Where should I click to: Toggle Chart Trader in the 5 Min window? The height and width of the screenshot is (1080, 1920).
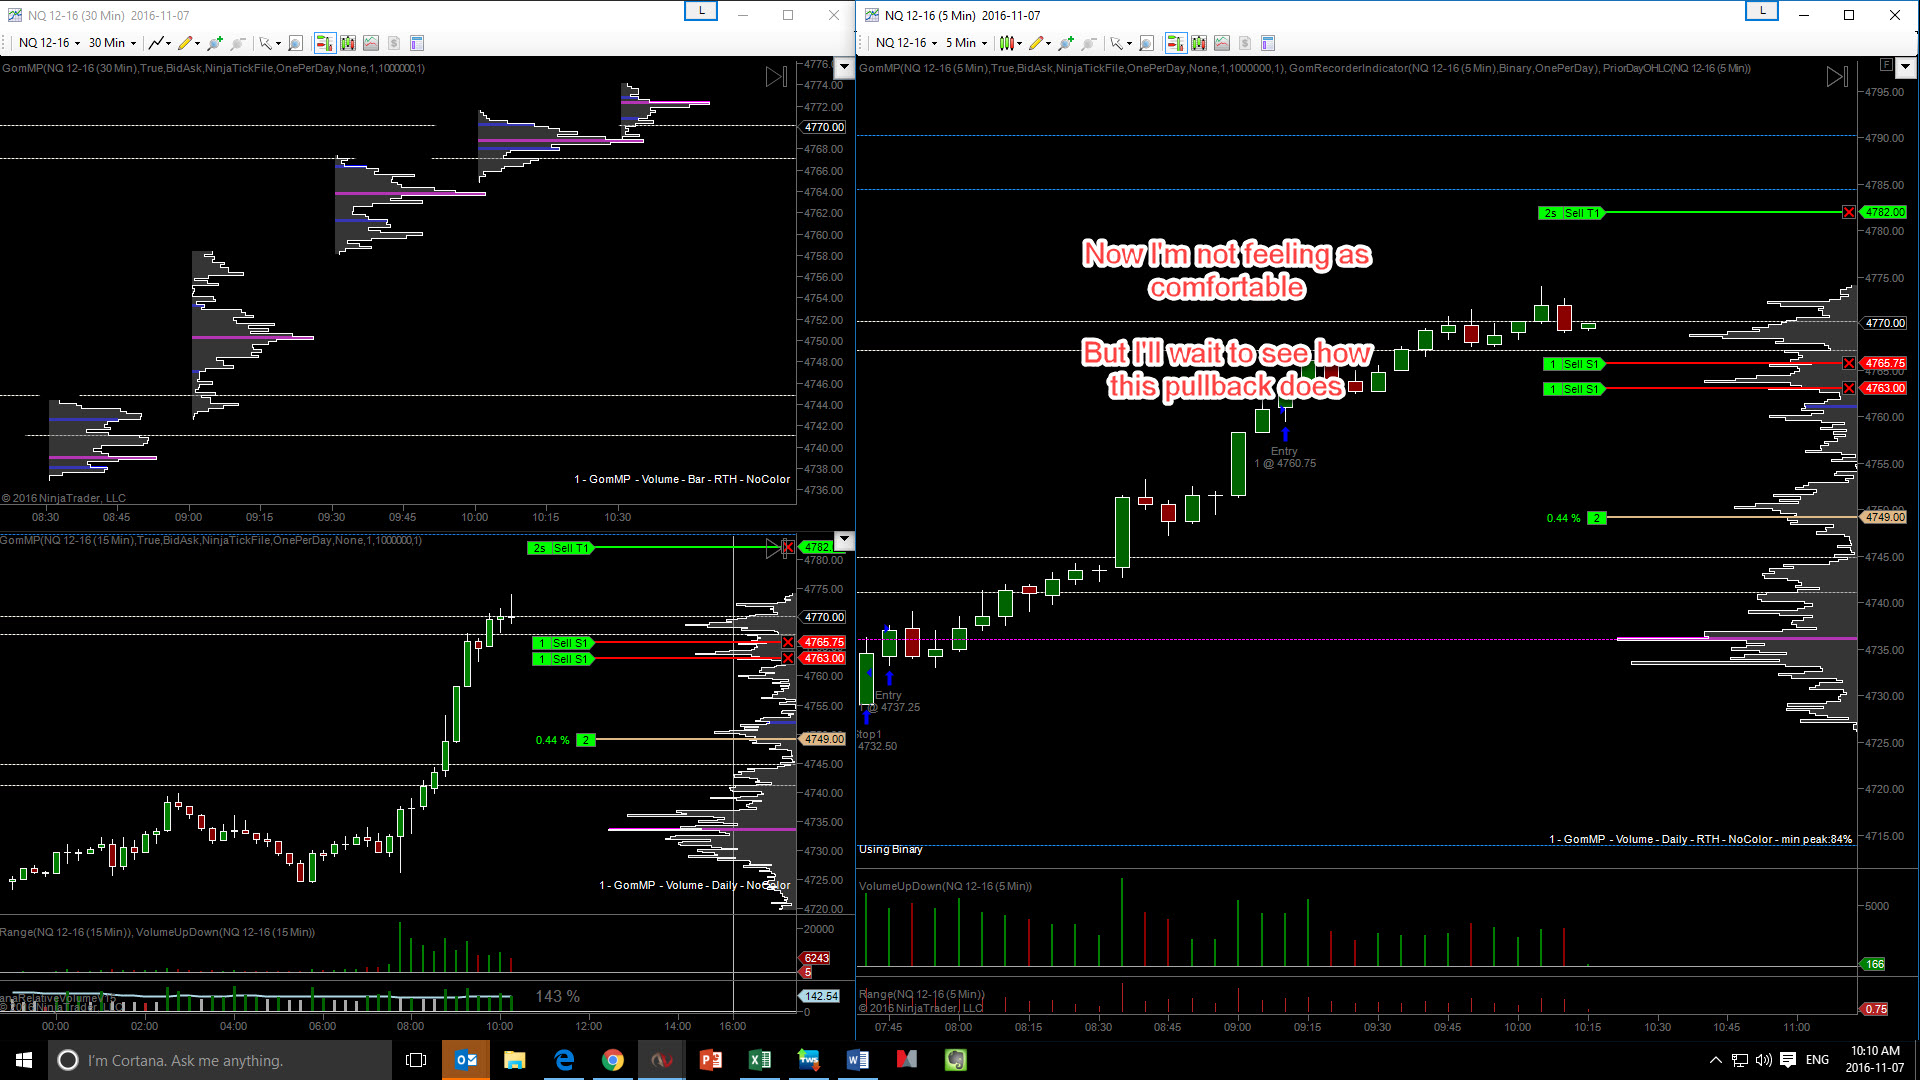coord(1175,43)
